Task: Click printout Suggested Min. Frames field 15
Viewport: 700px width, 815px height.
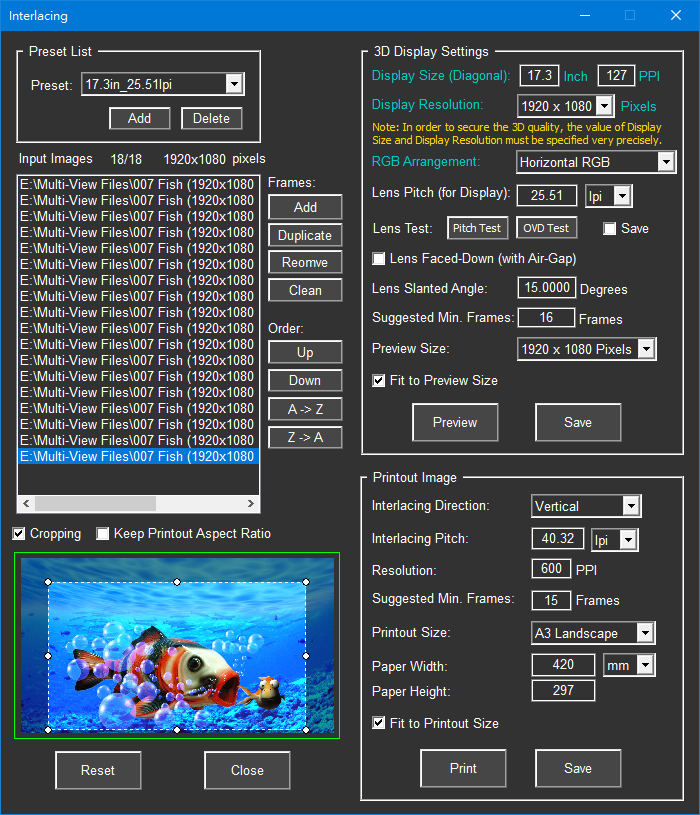Action: pos(551,600)
